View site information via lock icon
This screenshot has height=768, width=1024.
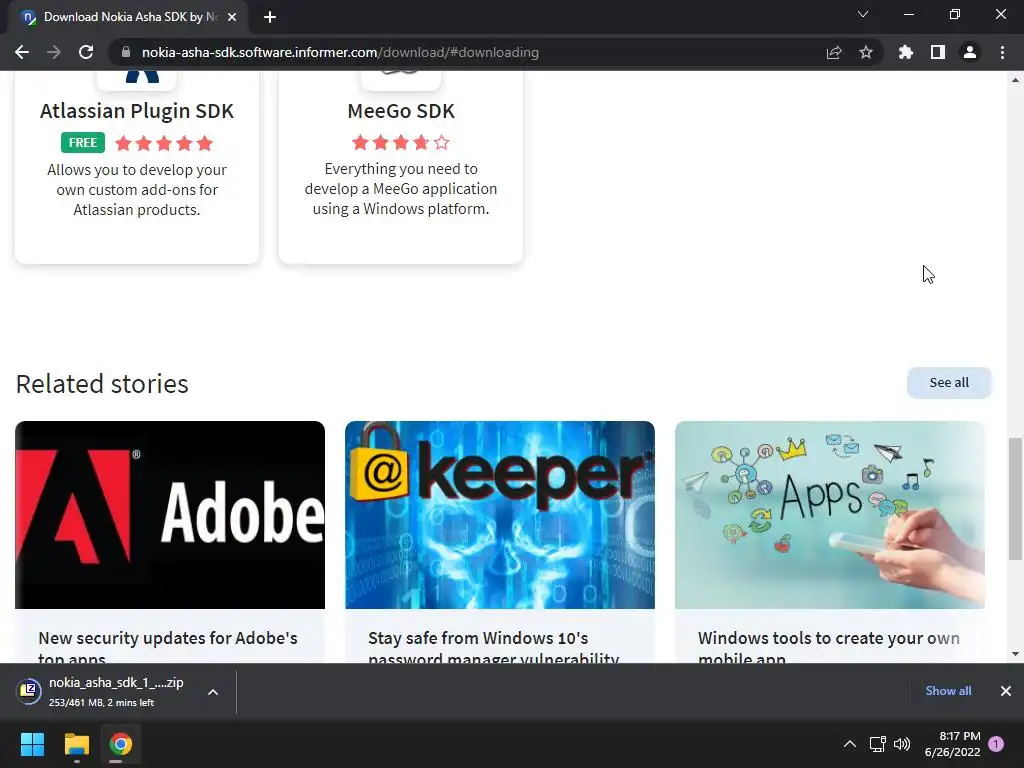click(126, 52)
